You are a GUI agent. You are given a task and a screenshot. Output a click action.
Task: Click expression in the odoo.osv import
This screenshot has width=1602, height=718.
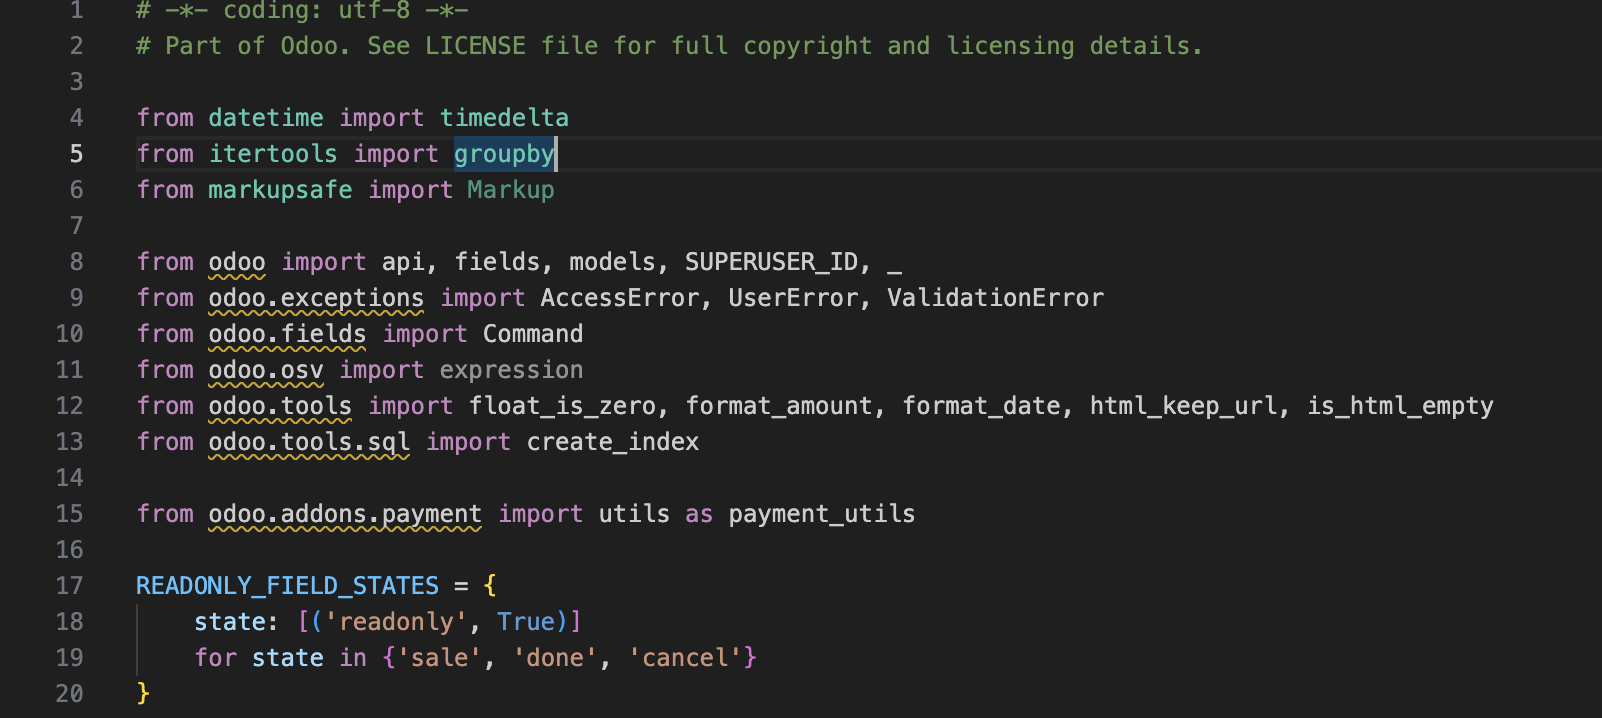pyautogui.click(x=511, y=370)
